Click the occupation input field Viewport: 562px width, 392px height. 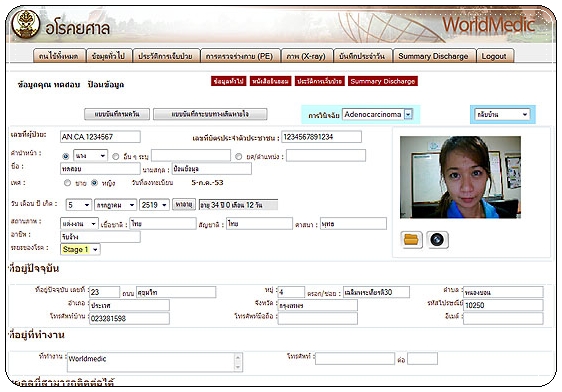coord(100,236)
